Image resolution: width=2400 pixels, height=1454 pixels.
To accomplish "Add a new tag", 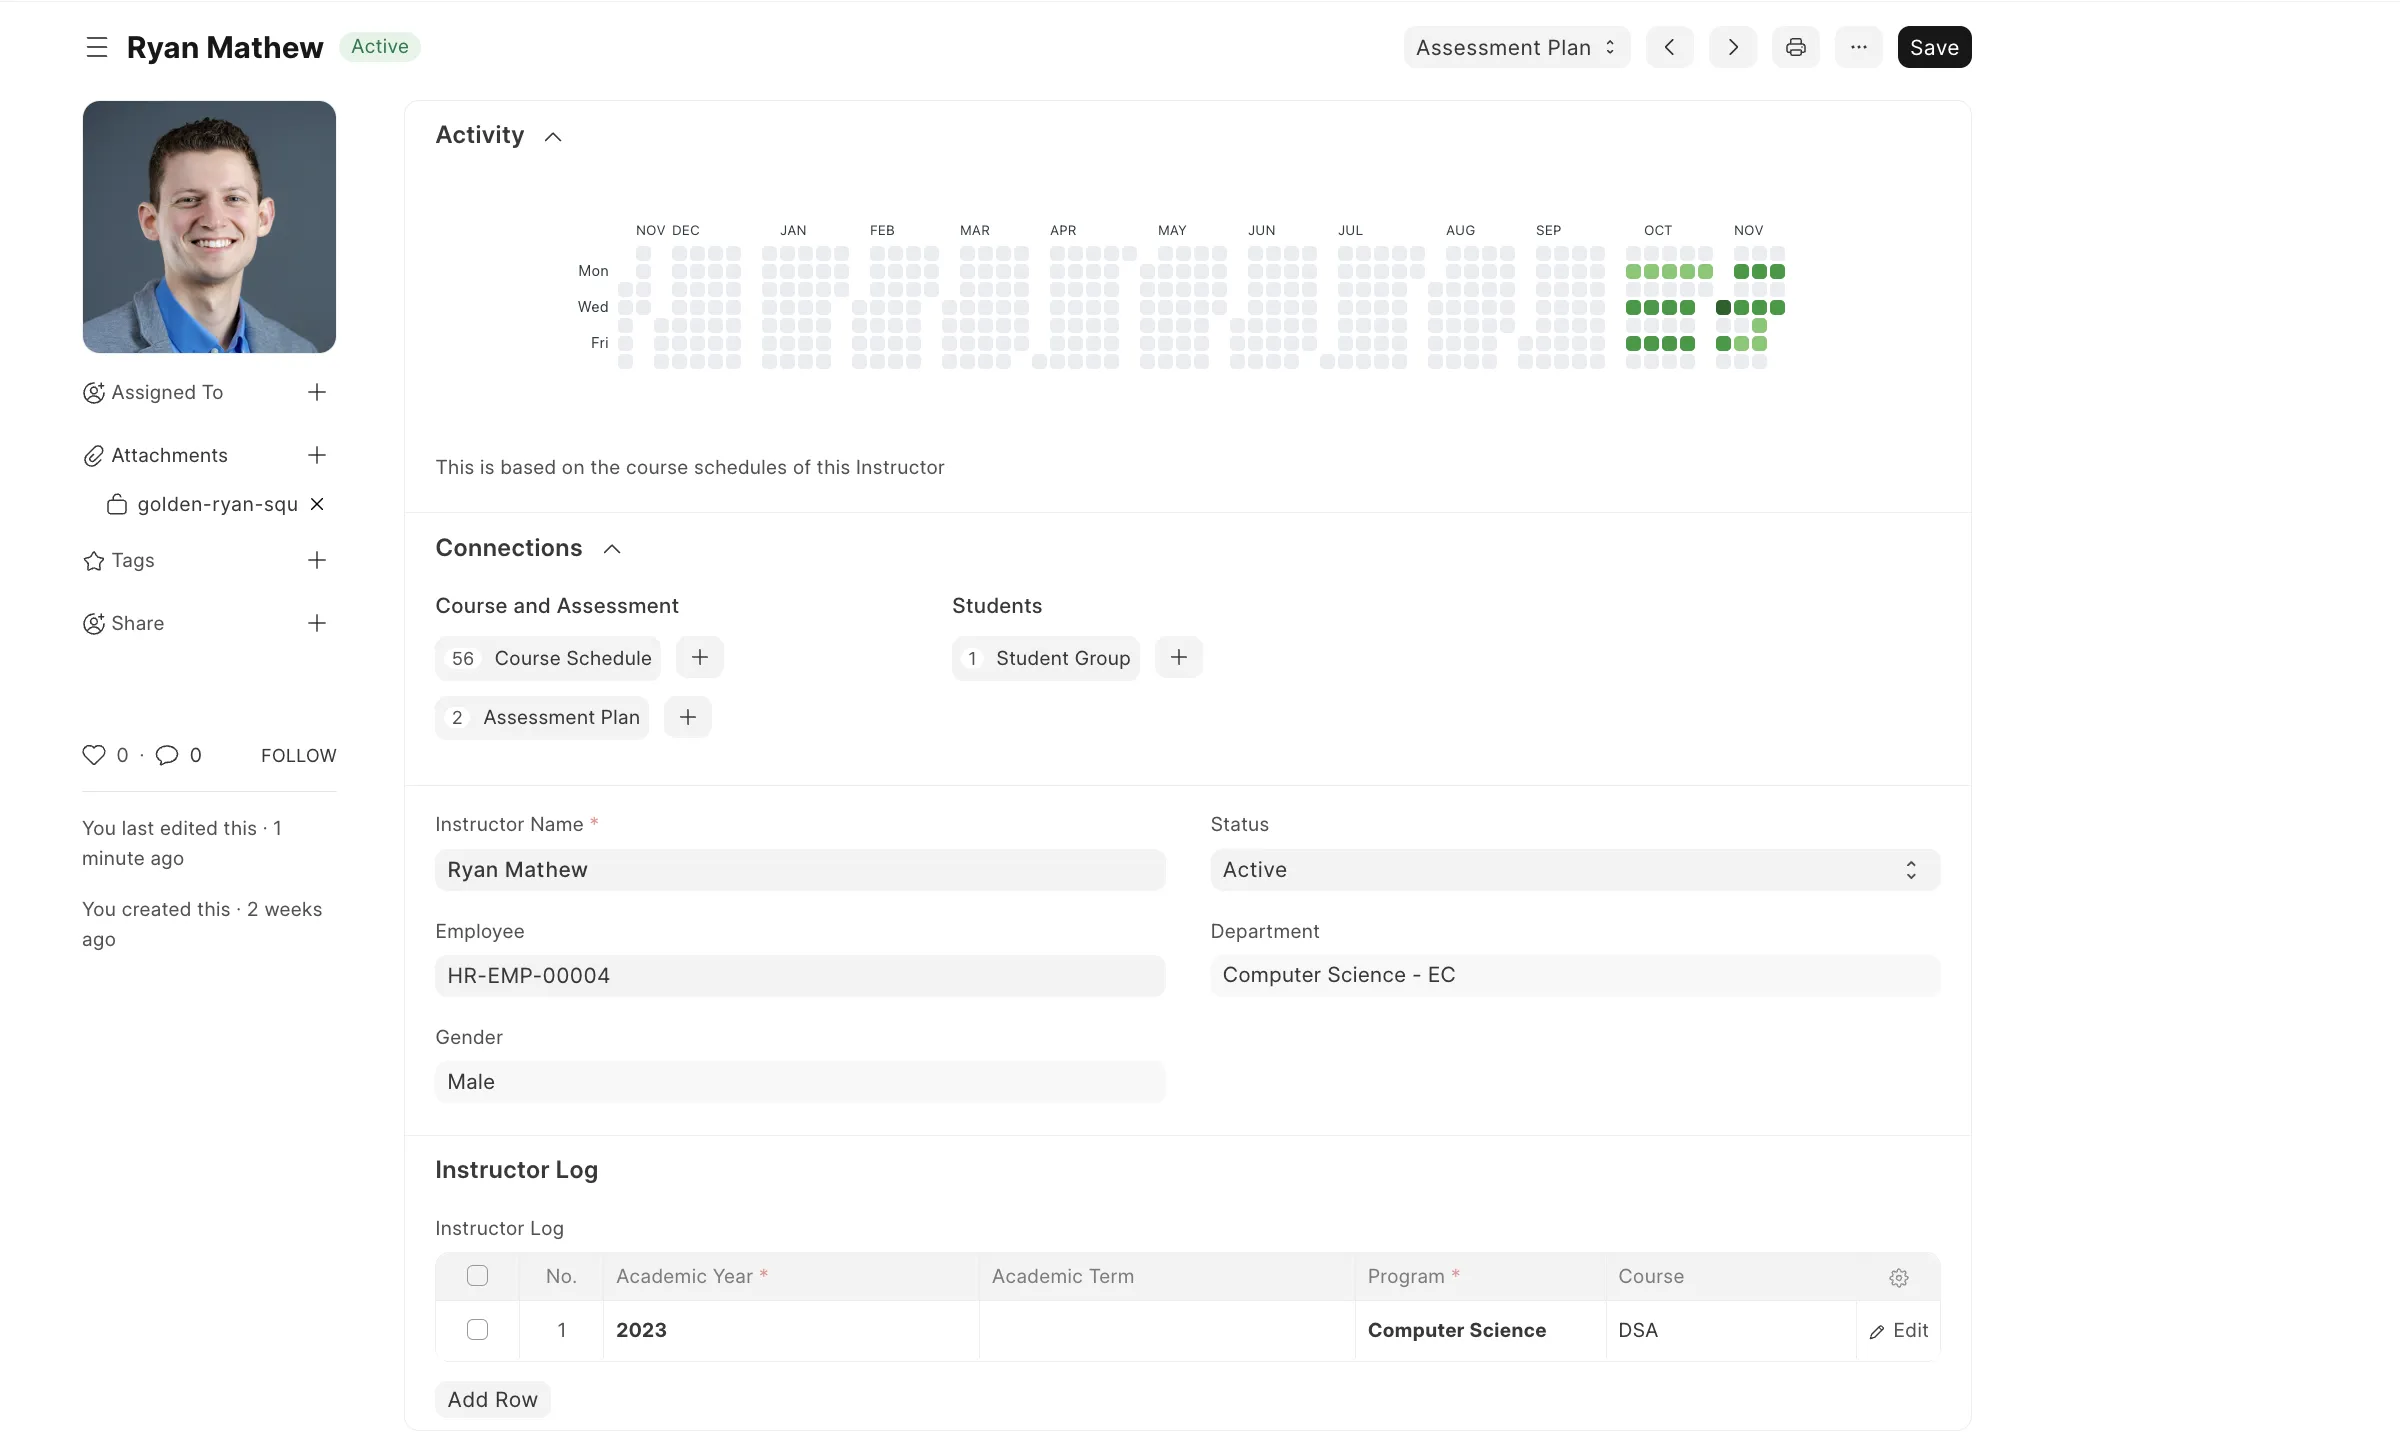I will [x=317, y=561].
